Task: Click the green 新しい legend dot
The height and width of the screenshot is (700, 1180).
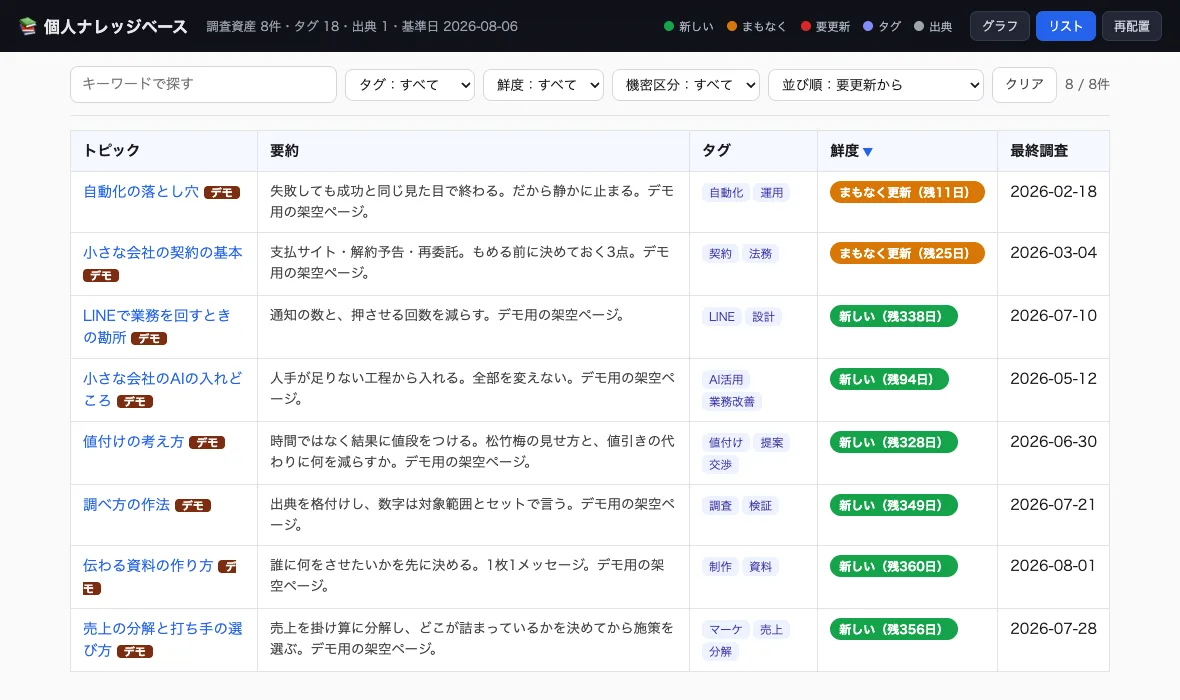Action: coord(668,26)
